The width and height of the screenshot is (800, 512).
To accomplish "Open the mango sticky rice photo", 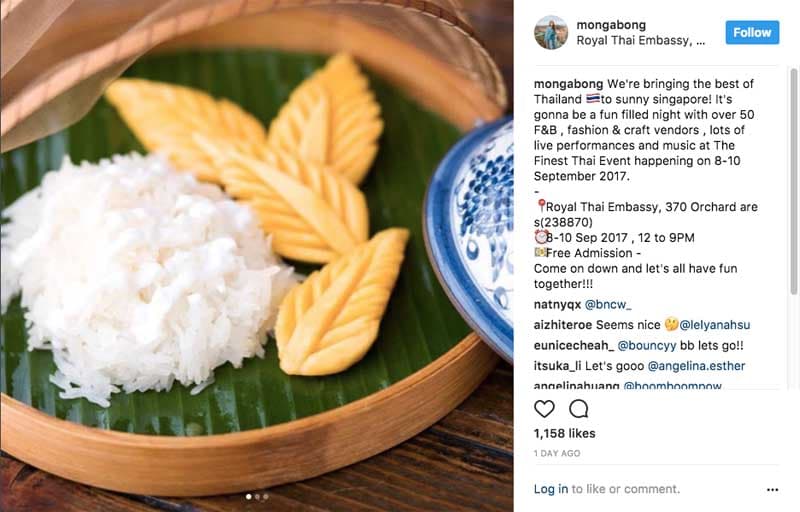I will pos(257,256).
